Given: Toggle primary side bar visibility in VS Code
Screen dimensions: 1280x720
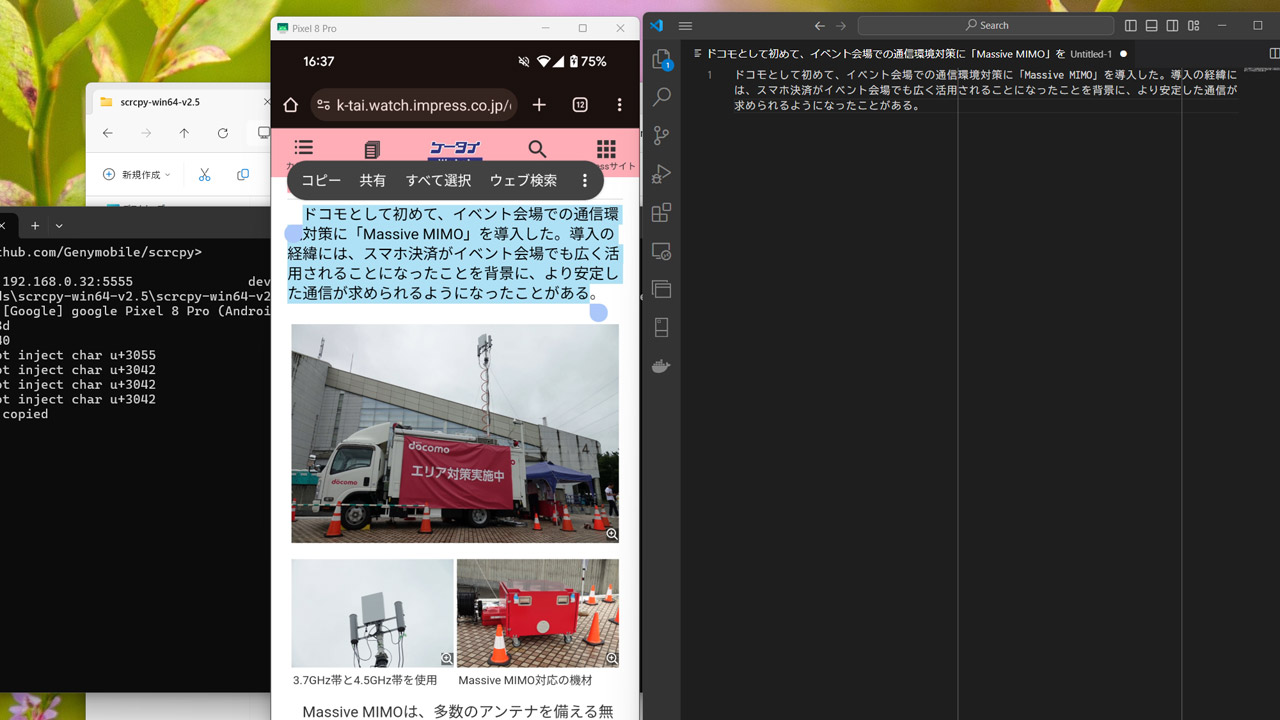Looking at the screenshot, I should tap(1129, 24).
